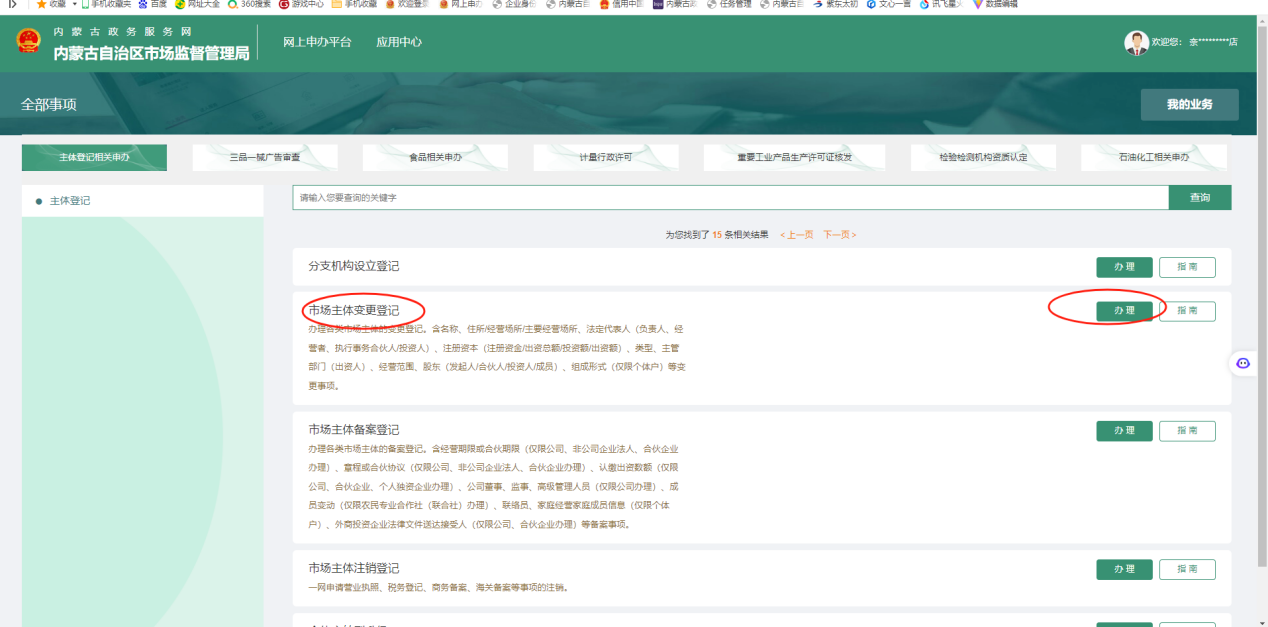Open the 网址大全 bookmark
Screen dimensions: 1268x627
200,4
